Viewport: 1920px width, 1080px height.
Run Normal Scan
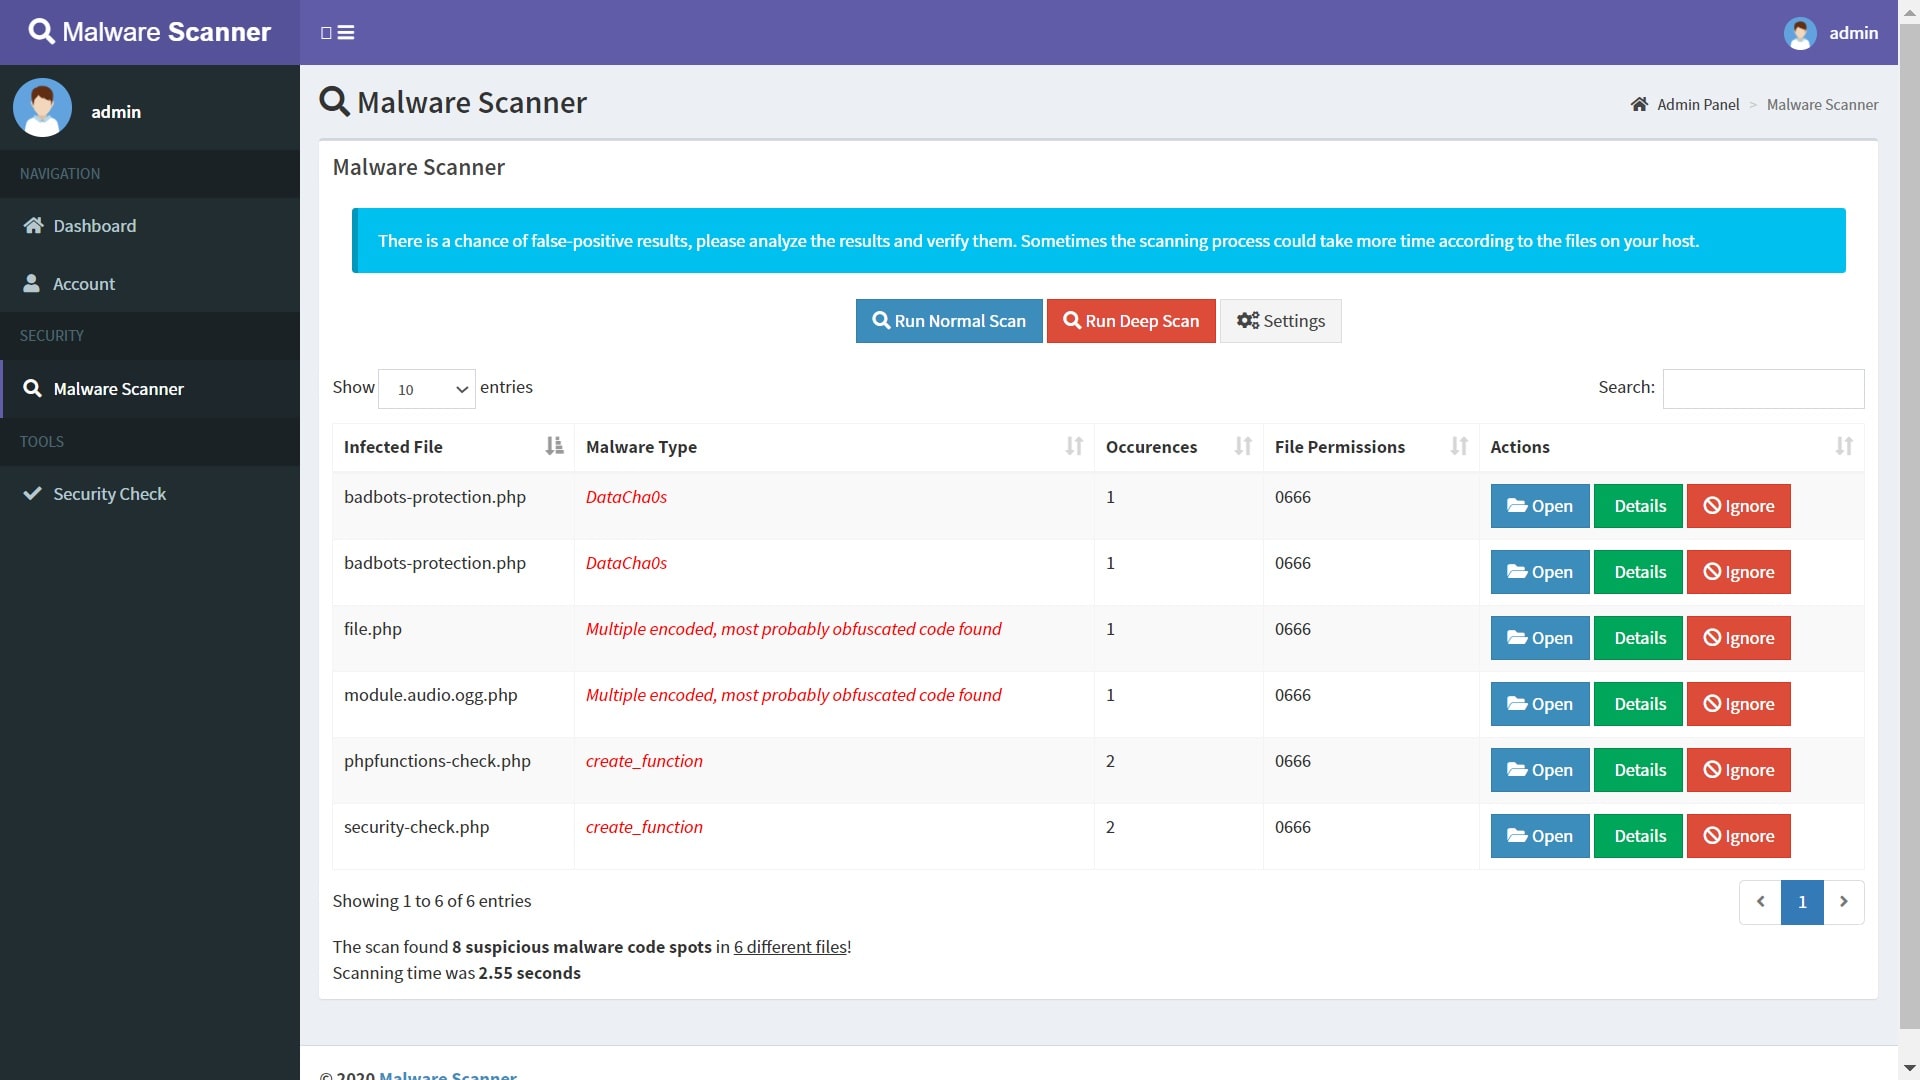click(x=949, y=321)
